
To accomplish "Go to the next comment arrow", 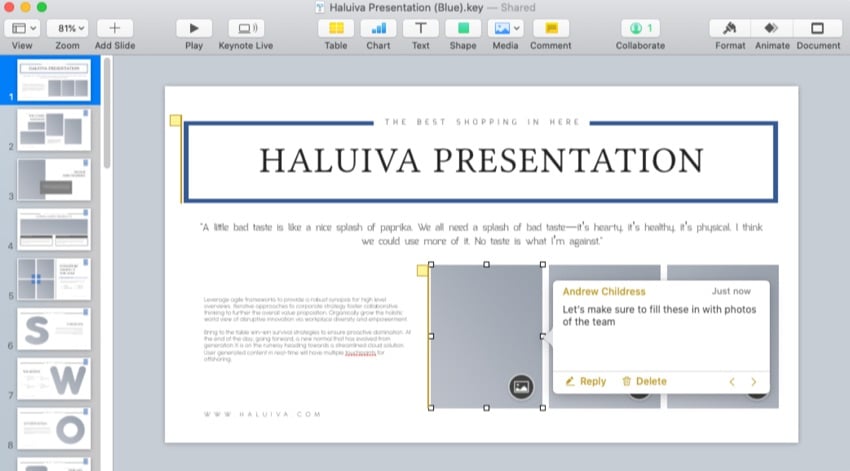I will (753, 381).
